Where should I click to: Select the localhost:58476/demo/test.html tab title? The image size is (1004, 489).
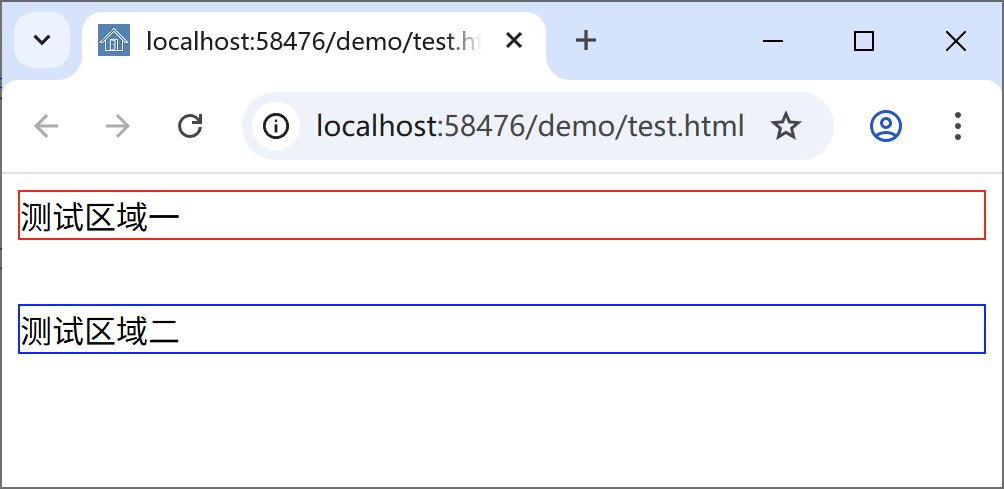[x=314, y=41]
